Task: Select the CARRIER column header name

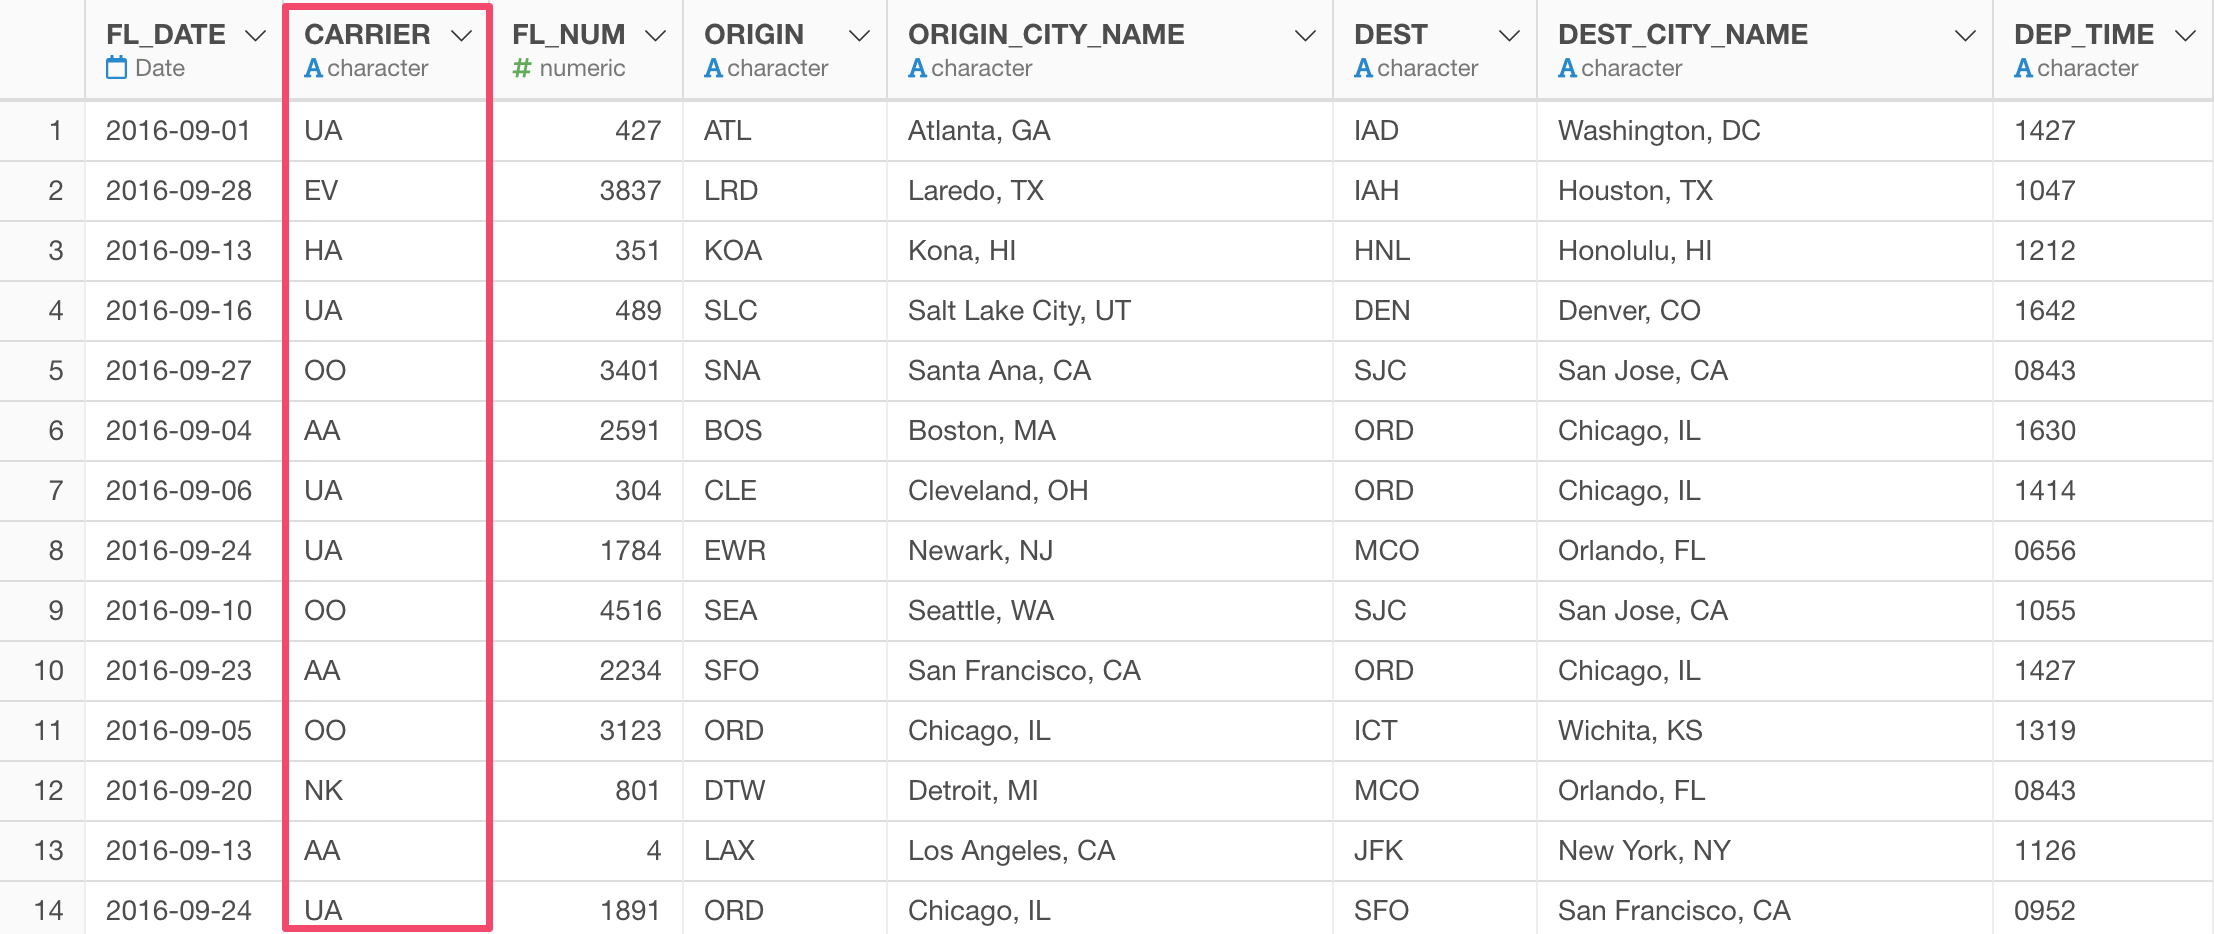Action: point(367,34)
